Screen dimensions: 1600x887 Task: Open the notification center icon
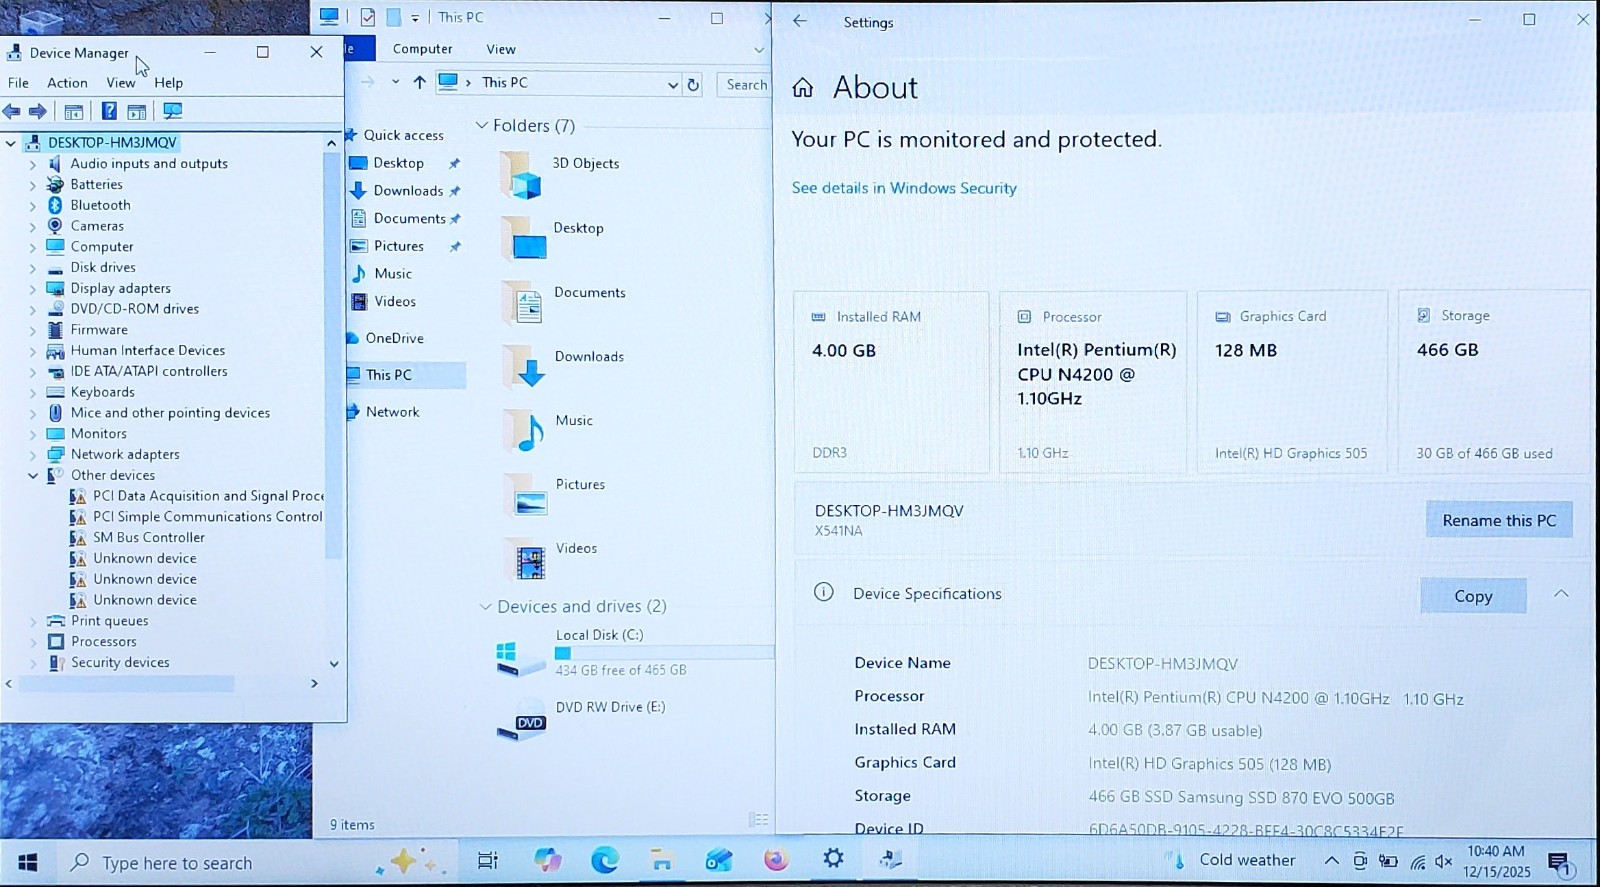(1559, 863)
